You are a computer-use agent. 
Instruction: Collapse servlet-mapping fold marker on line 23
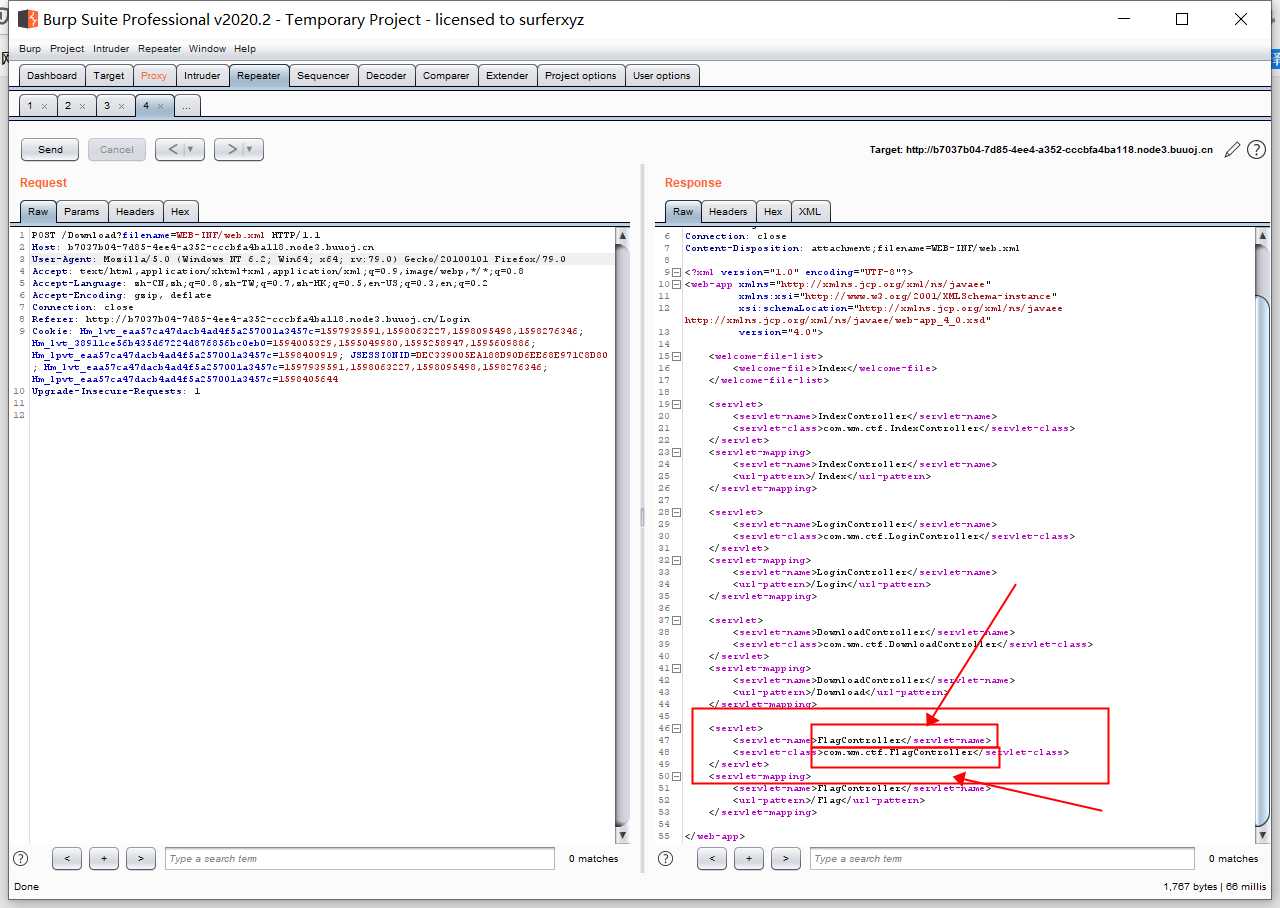point(677,452)
